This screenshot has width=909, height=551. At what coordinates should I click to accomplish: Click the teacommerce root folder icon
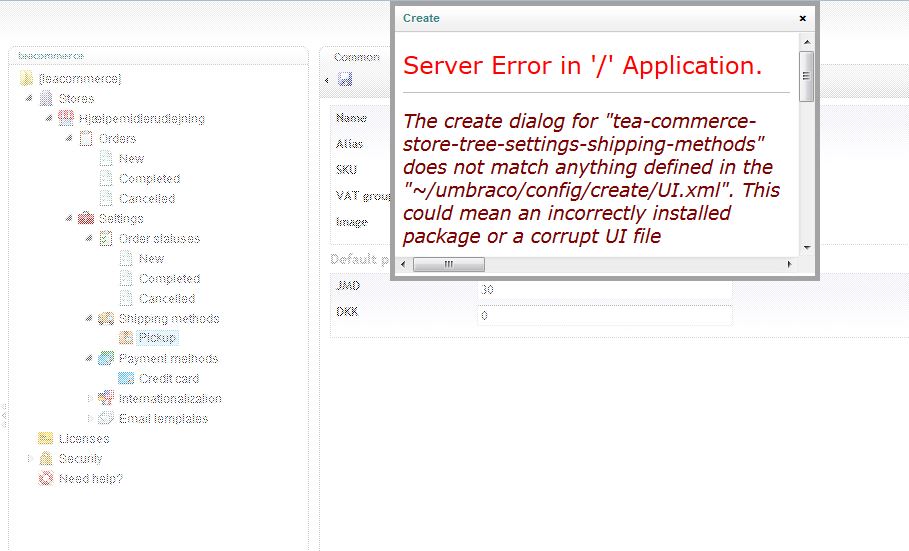pyautogui.click(x=26, y=78)
